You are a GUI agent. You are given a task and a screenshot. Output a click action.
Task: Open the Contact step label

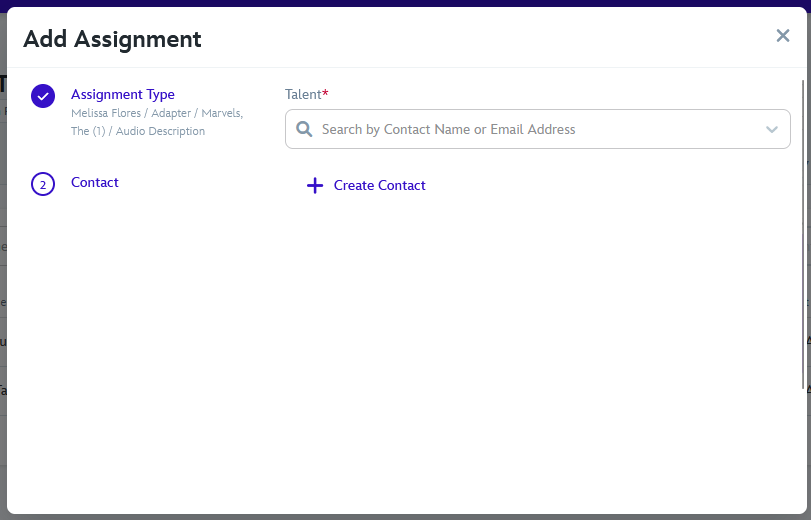pyautogui.click(x=95, y=182)
